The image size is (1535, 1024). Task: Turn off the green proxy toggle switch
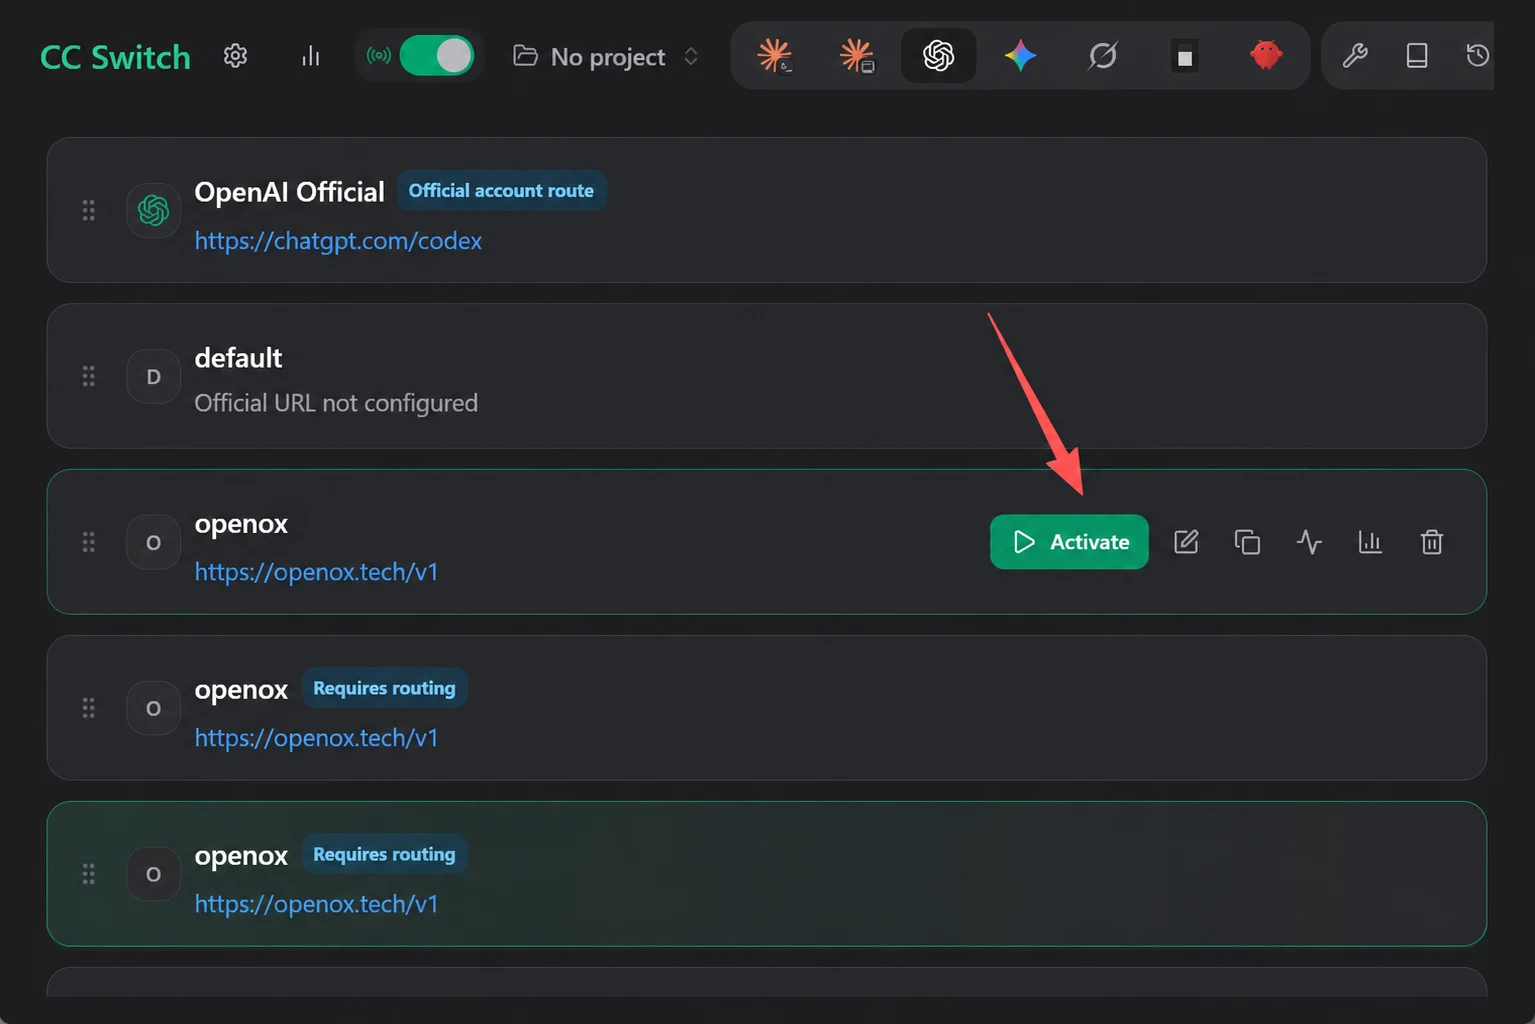tap(437, 56)
